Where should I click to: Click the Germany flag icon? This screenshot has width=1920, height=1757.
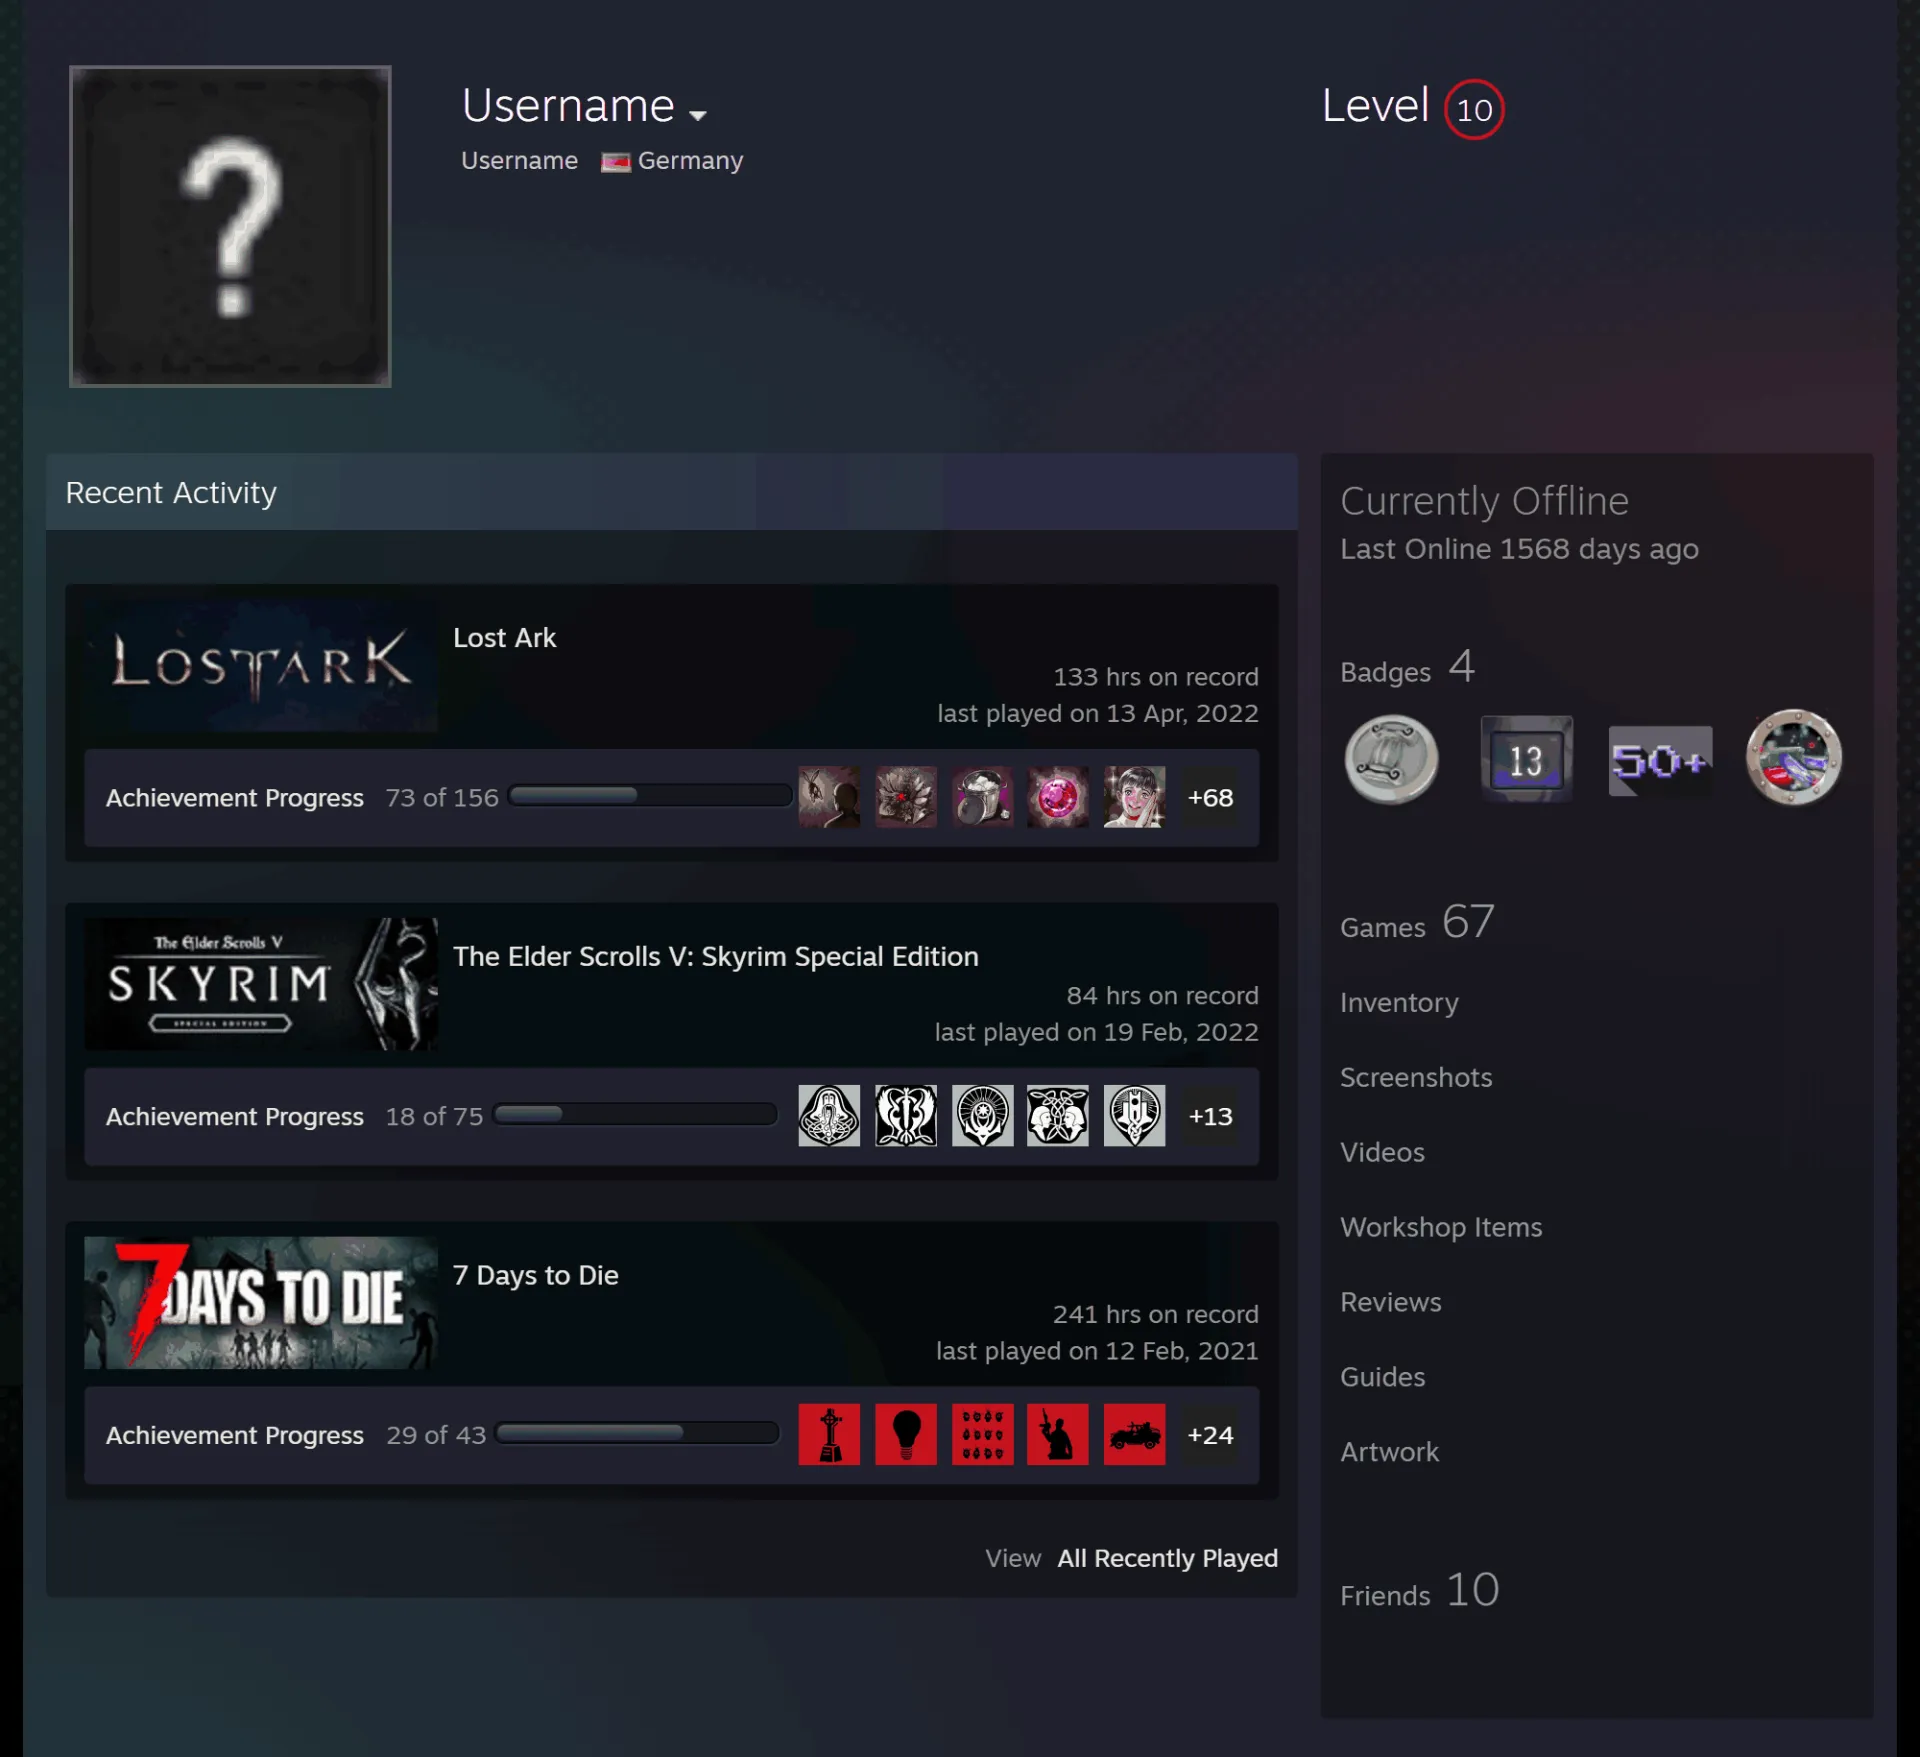(615, 162)
